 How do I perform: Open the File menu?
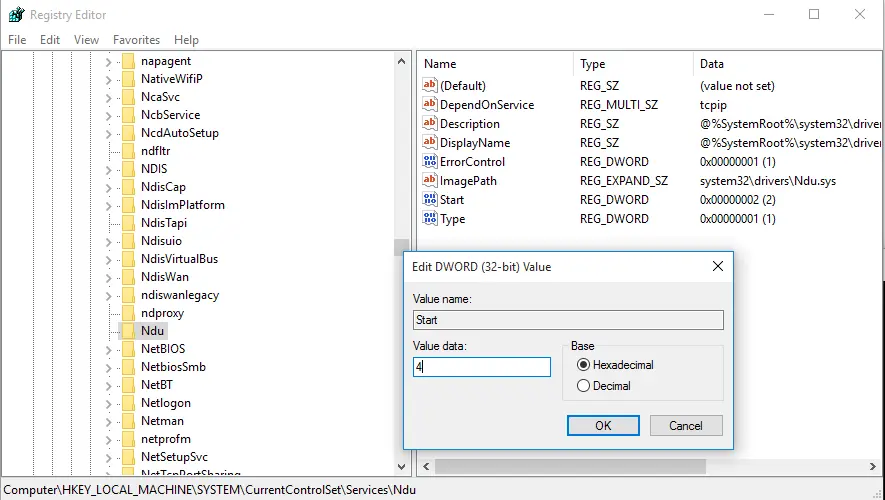(x=17, y=40)
